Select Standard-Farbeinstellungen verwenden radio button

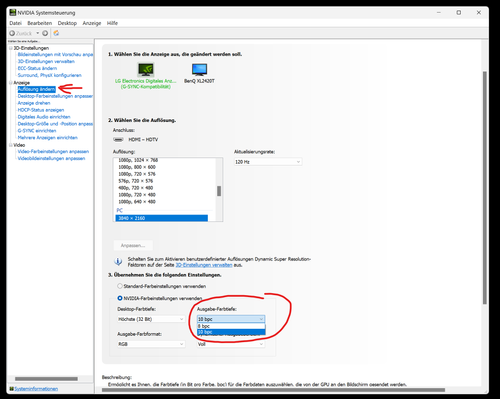click(x=120, y=286)
